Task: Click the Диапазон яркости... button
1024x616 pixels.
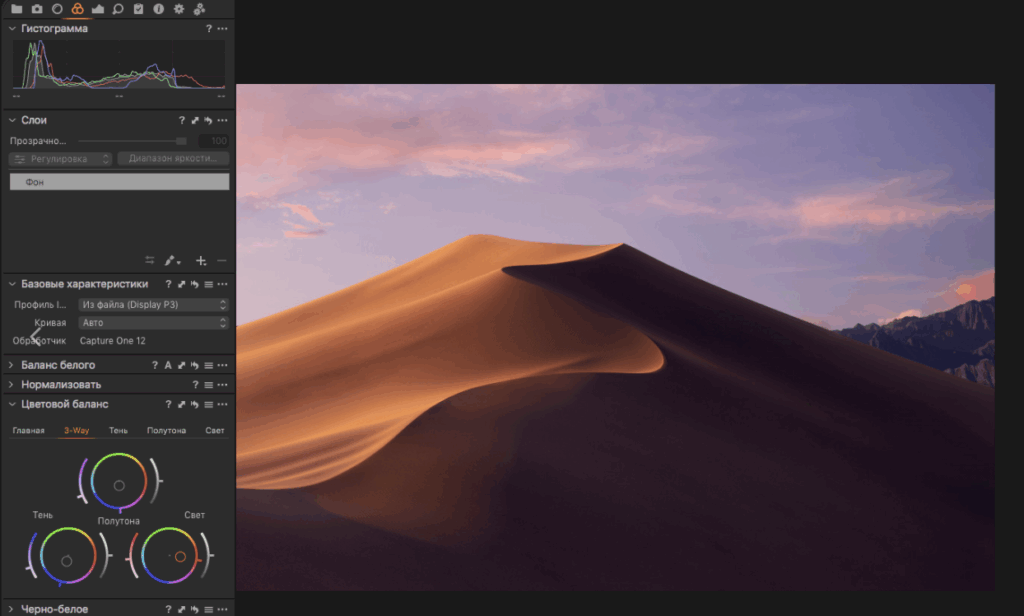Action: pos(173,159)
